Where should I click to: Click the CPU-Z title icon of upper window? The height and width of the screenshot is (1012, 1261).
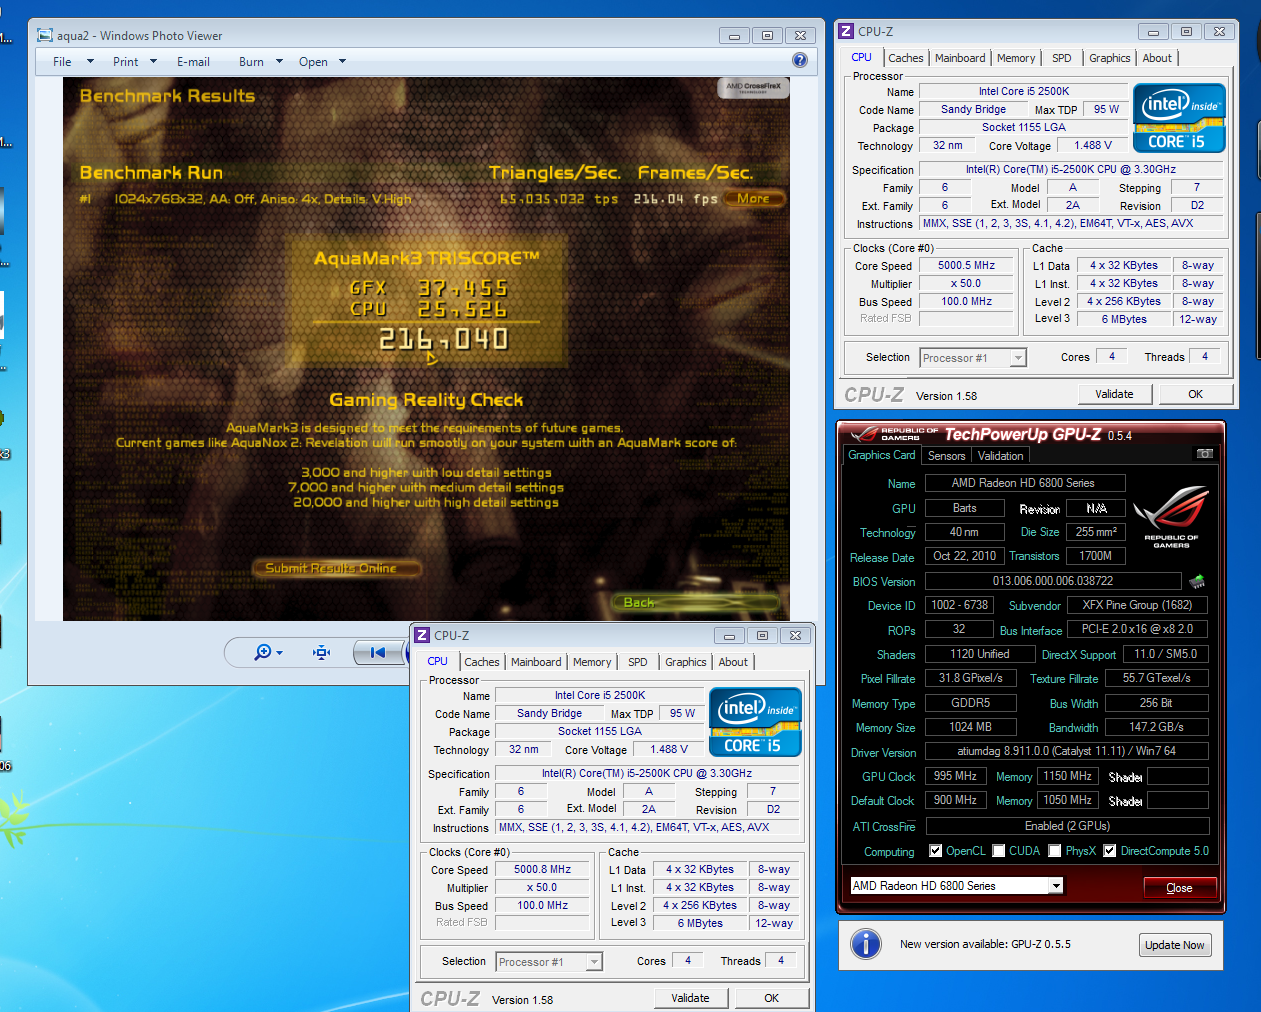tap(845, 32)
